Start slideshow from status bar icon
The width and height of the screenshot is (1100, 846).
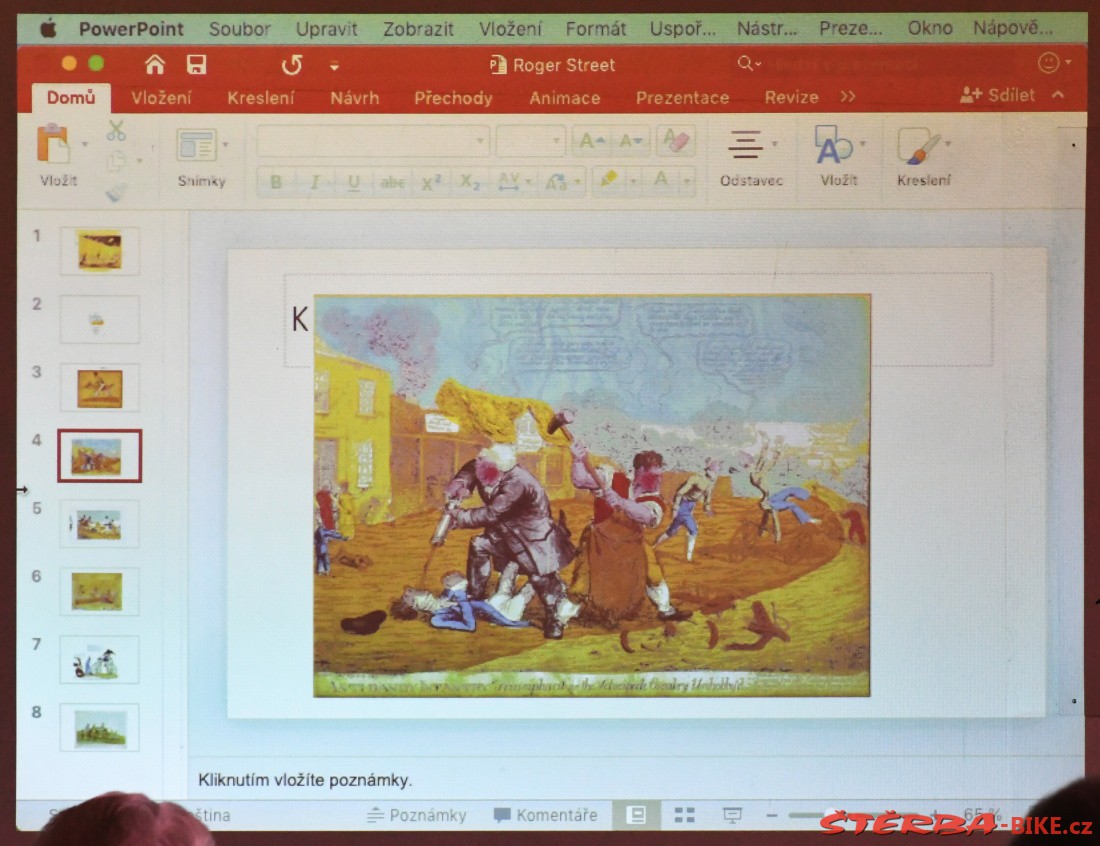tap(732, 814)
